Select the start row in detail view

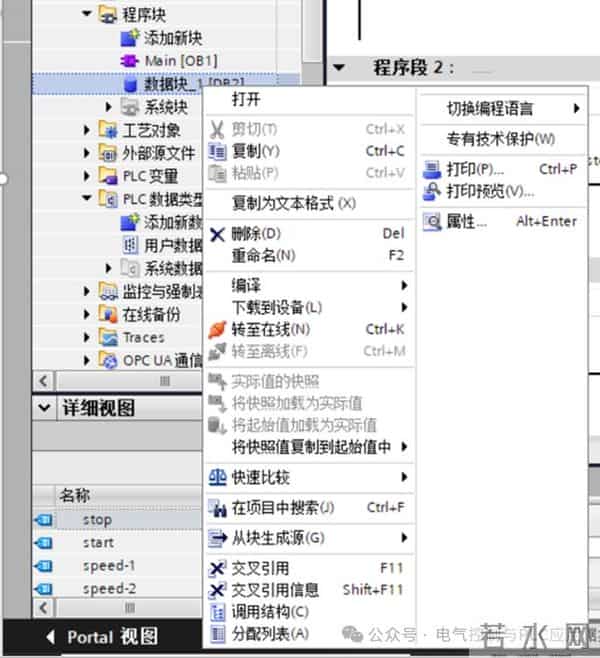click(117, 543)
